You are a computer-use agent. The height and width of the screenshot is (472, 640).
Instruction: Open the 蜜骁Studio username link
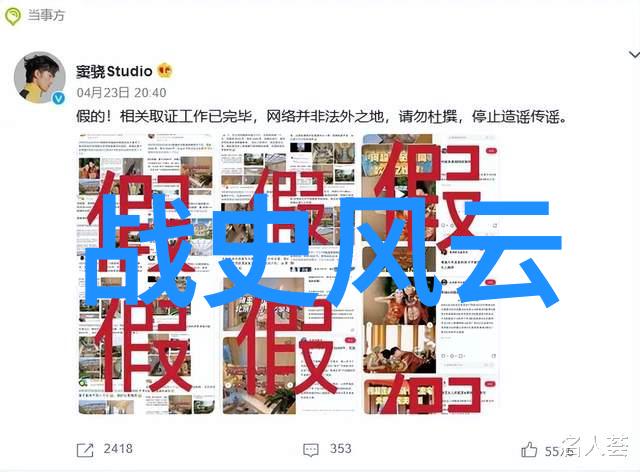(114, 71)
